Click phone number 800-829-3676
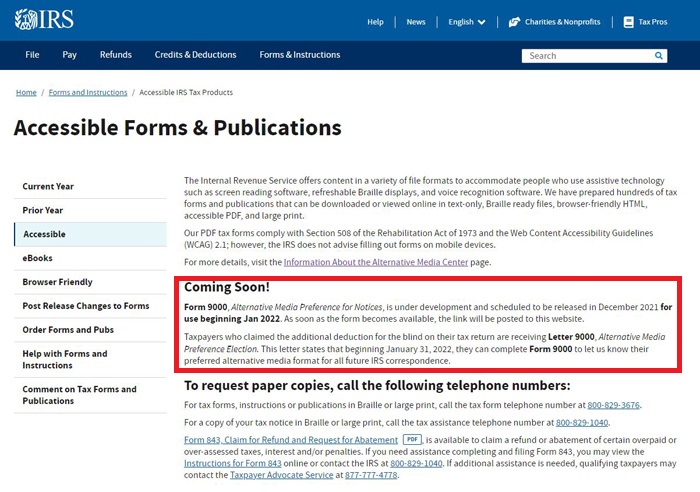The image size is (700, 492). 613,405
